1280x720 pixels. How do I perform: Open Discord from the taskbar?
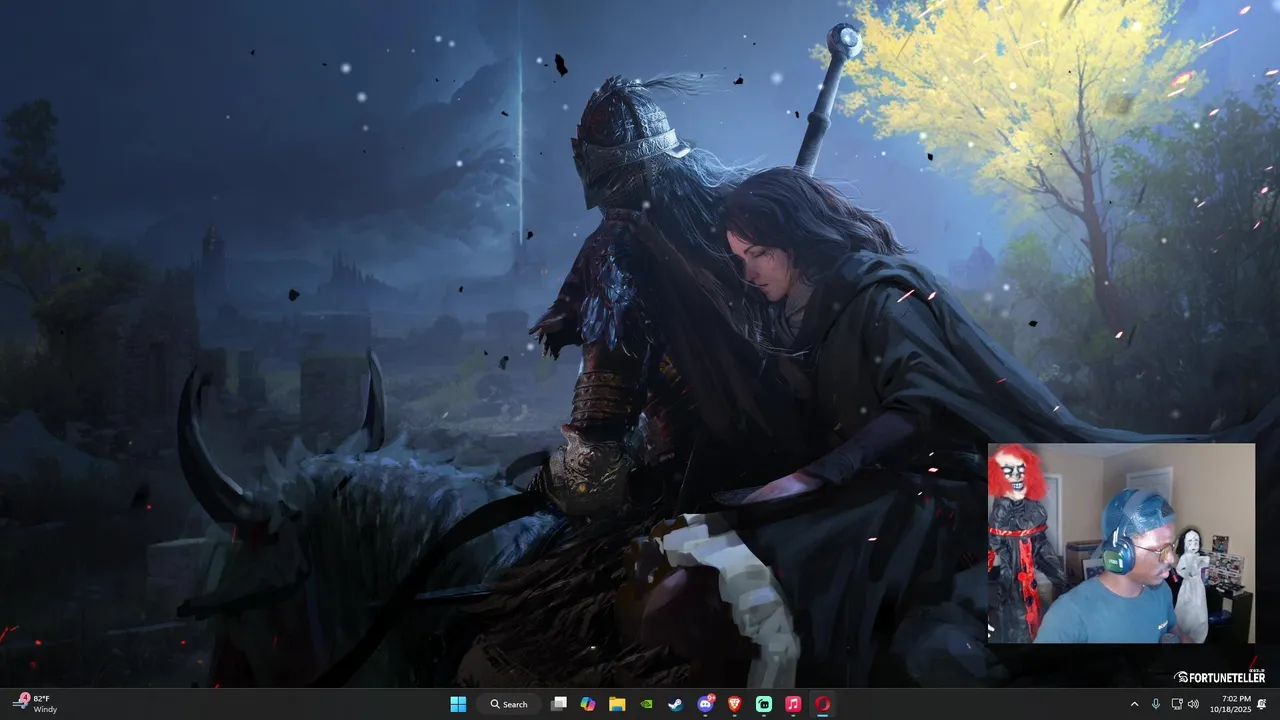[x=706, y=704]
